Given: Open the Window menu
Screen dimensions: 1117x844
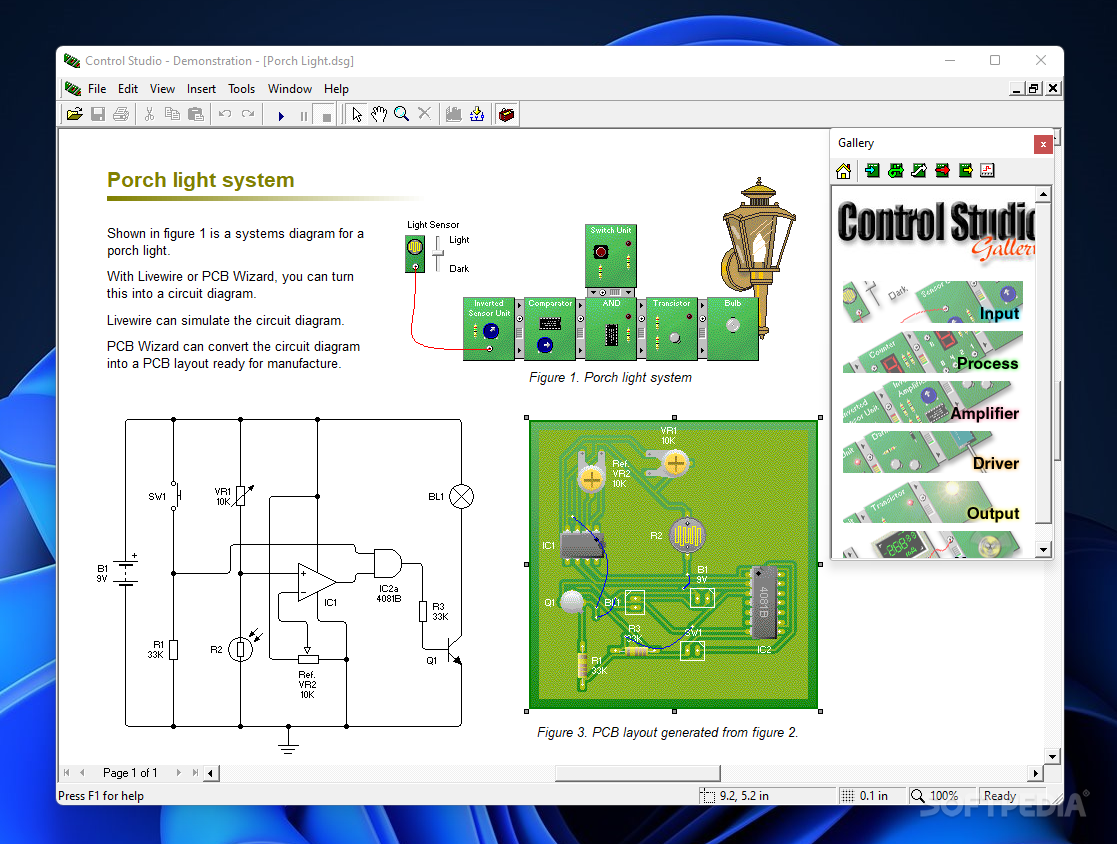Looking at the screenshot, I should pyautogui.click(x=290, y=89).
